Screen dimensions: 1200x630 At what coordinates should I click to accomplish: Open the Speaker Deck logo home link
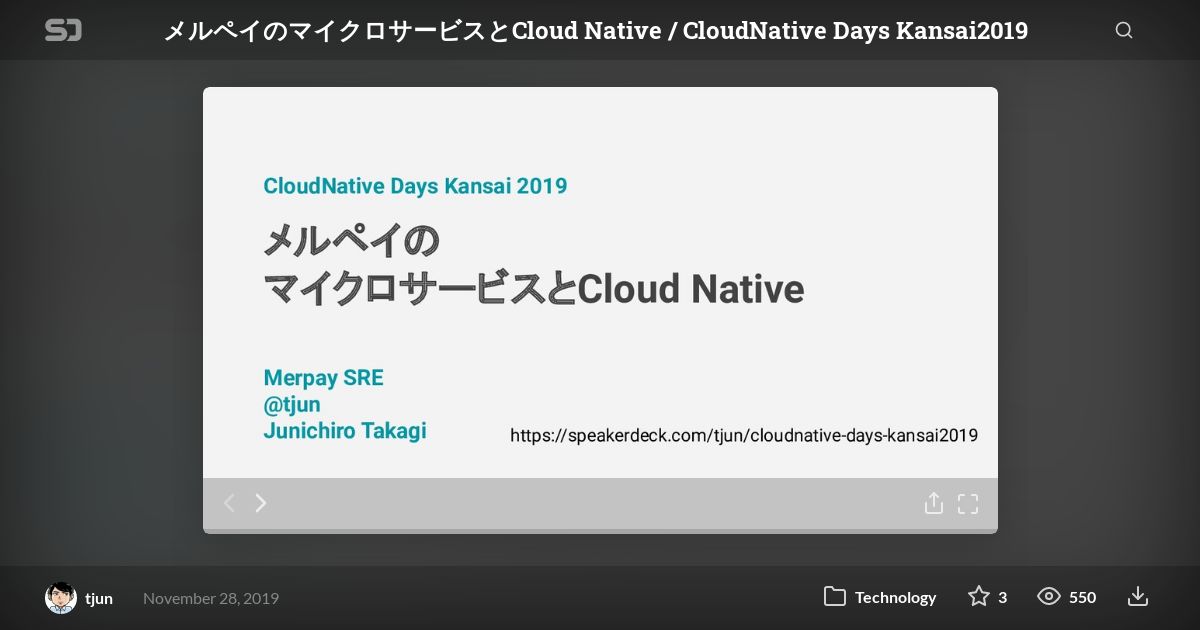click(x=63, y=31)
